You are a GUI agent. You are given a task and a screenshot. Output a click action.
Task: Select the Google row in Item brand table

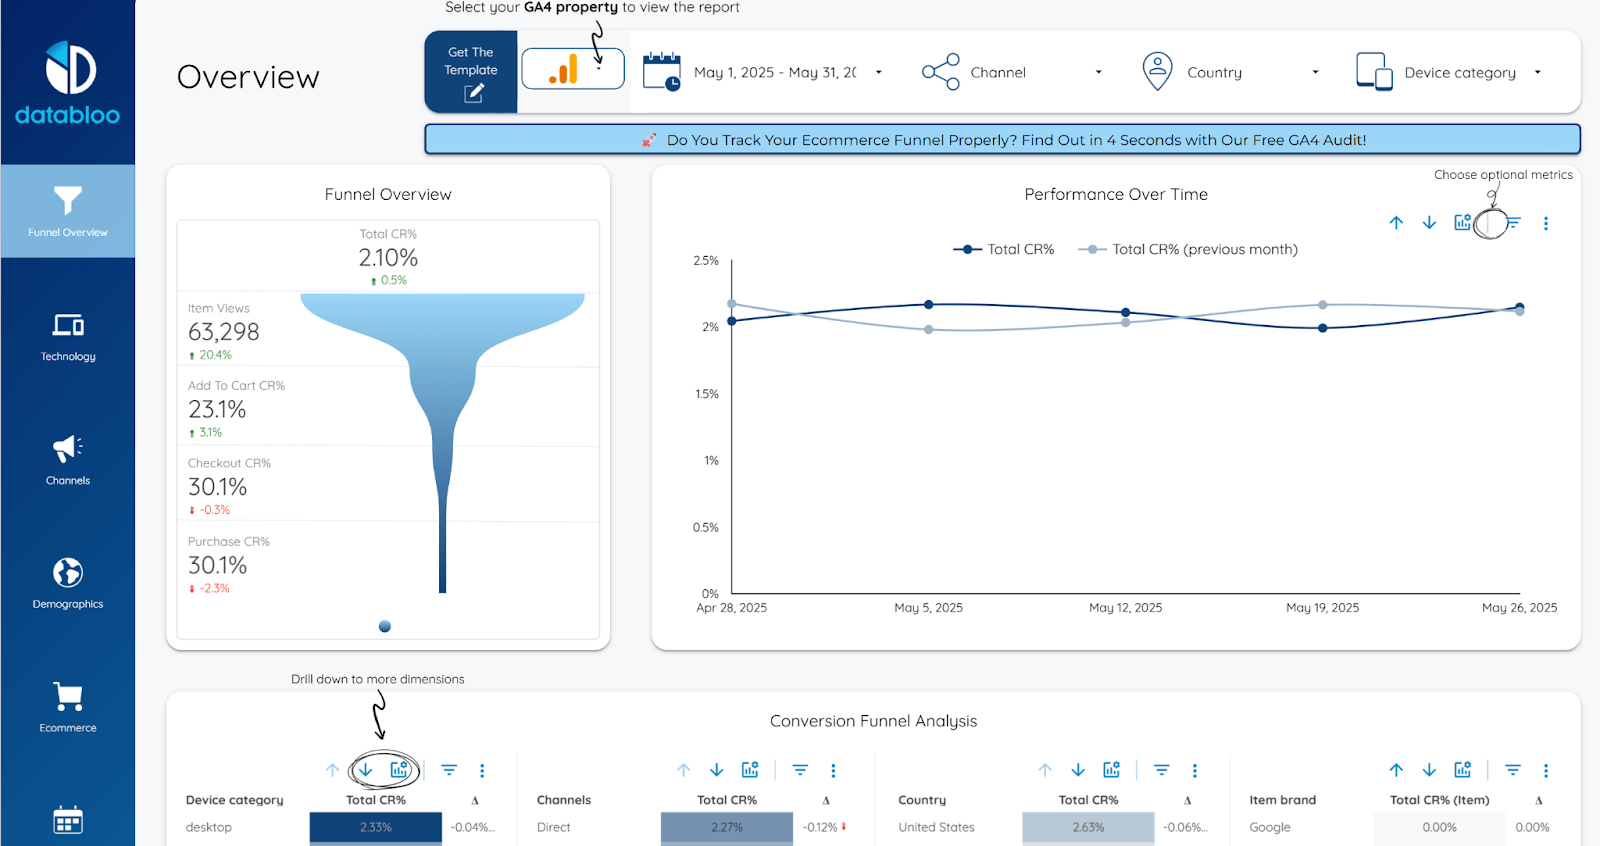[1404, 827]
